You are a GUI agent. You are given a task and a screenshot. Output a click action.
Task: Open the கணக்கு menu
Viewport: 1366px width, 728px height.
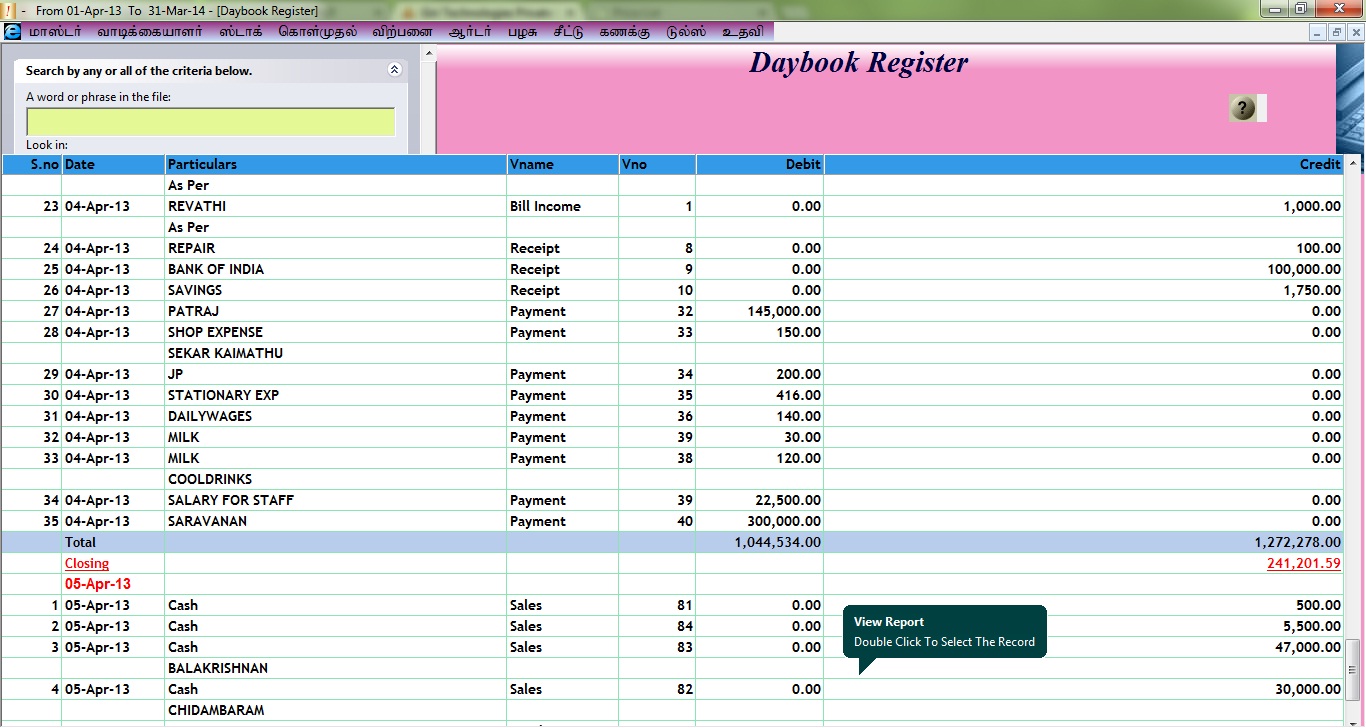pyautogui.click(x=624, y=31)
